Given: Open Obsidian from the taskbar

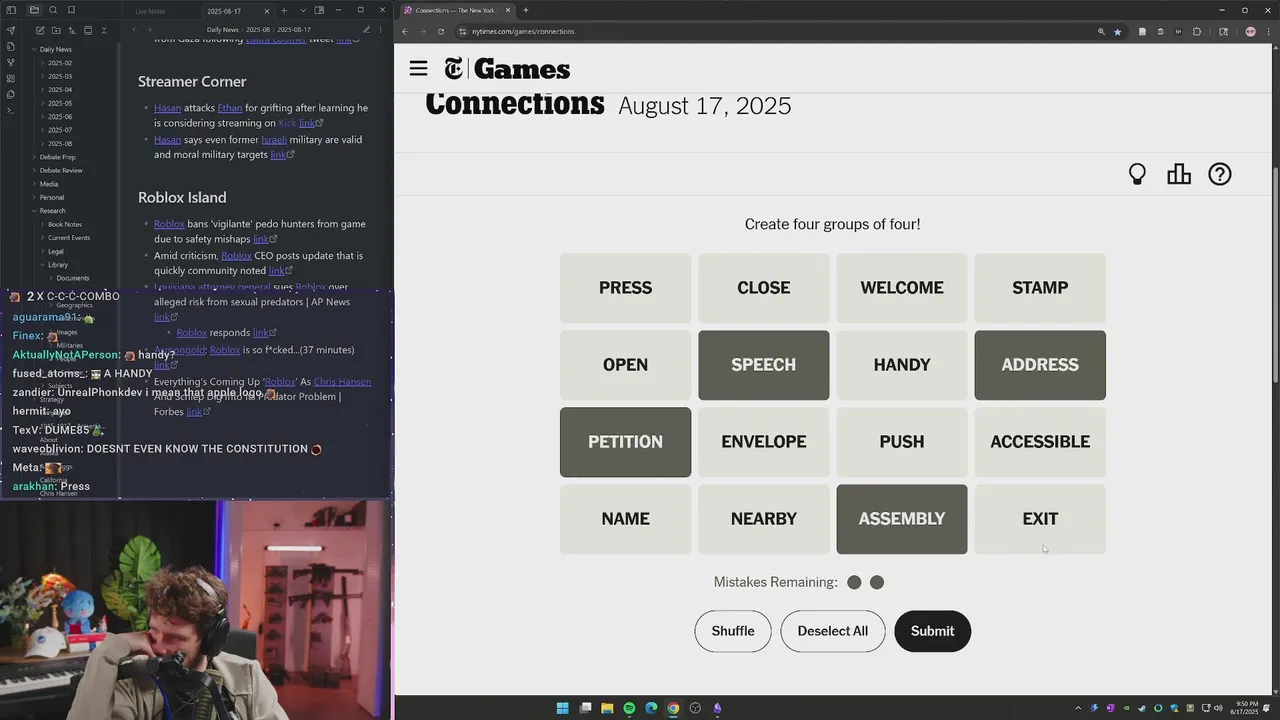Looking at the screenshot, I should 717,708.
